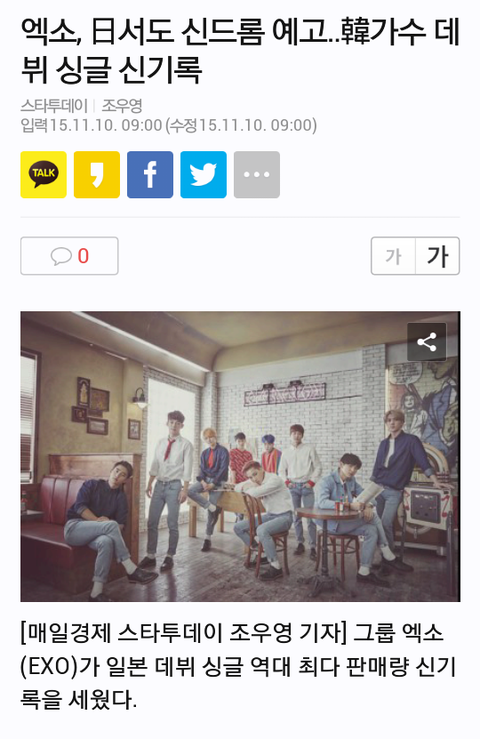The width and height of the screenshot is (480, 739).
Task: Click body text ending 록을 세웠다.
Action: [x=79, y=699]
